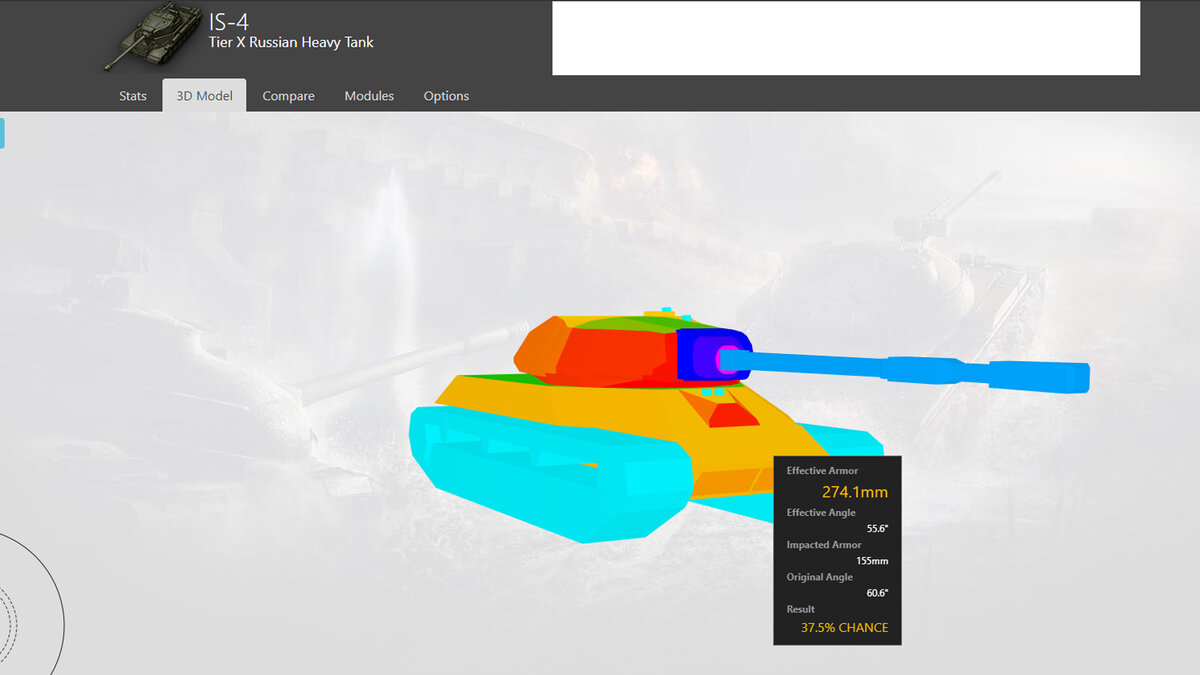Click the 60.6° original angle value
Viewport: 1200px width, 675px height.
click(x=877, y=592)
